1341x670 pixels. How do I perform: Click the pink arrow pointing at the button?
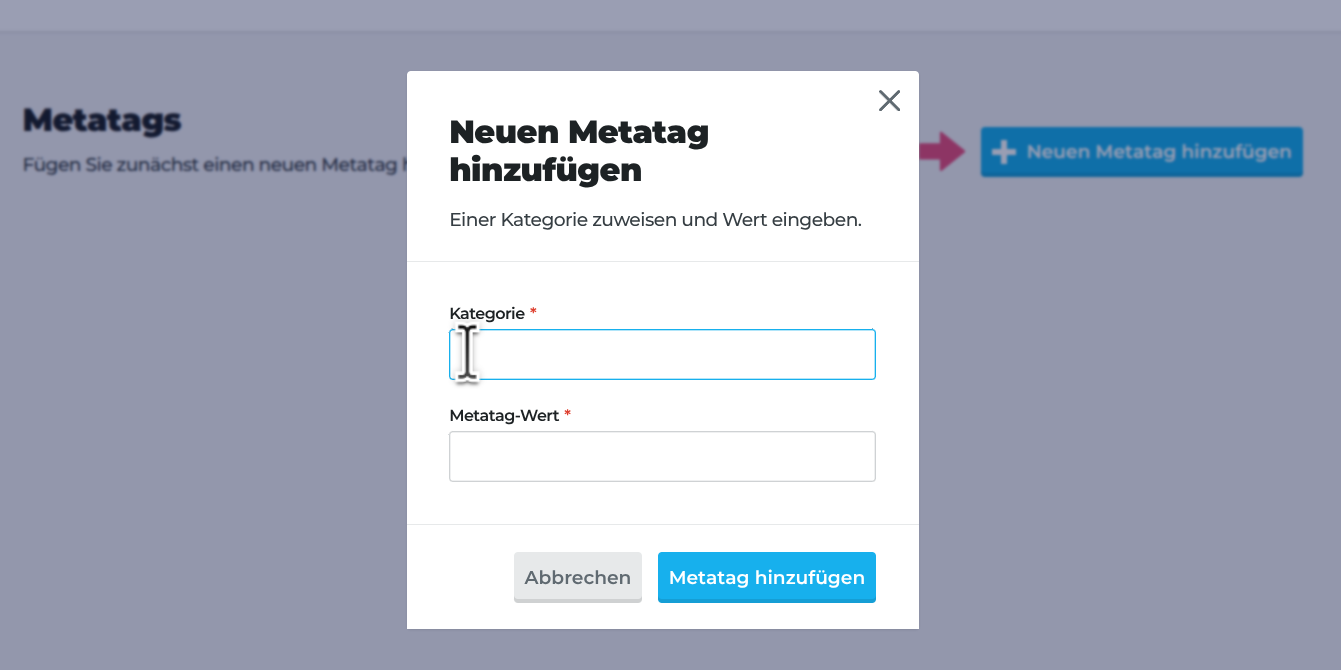pyautogui.click(x=941, y=152)
